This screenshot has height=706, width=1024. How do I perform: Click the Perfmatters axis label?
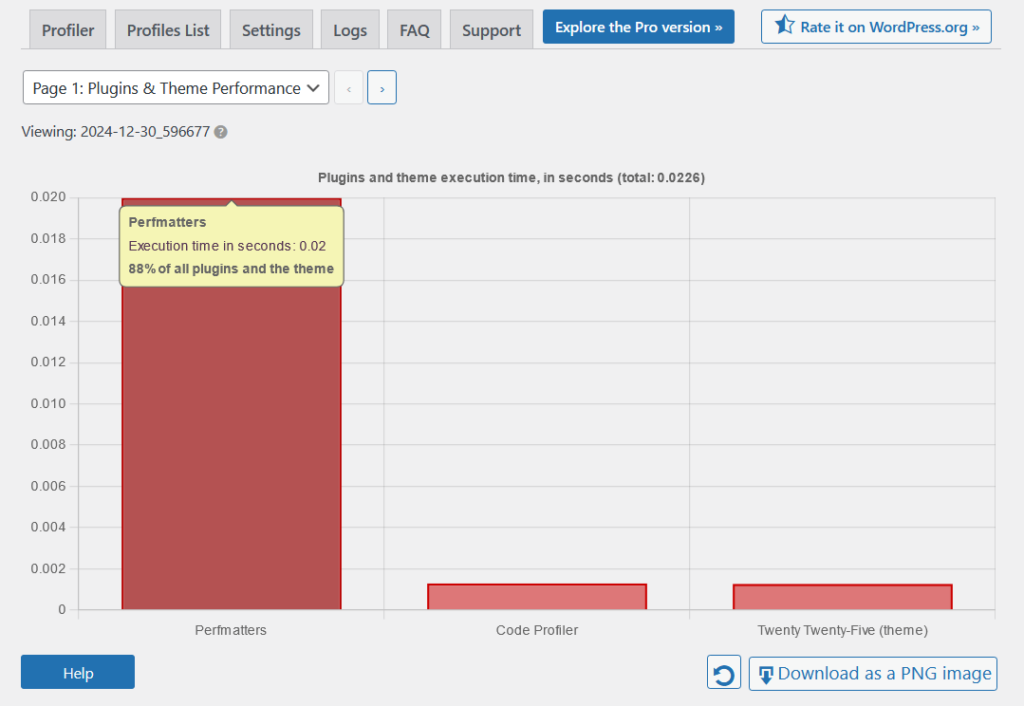[x=231, y=630]
